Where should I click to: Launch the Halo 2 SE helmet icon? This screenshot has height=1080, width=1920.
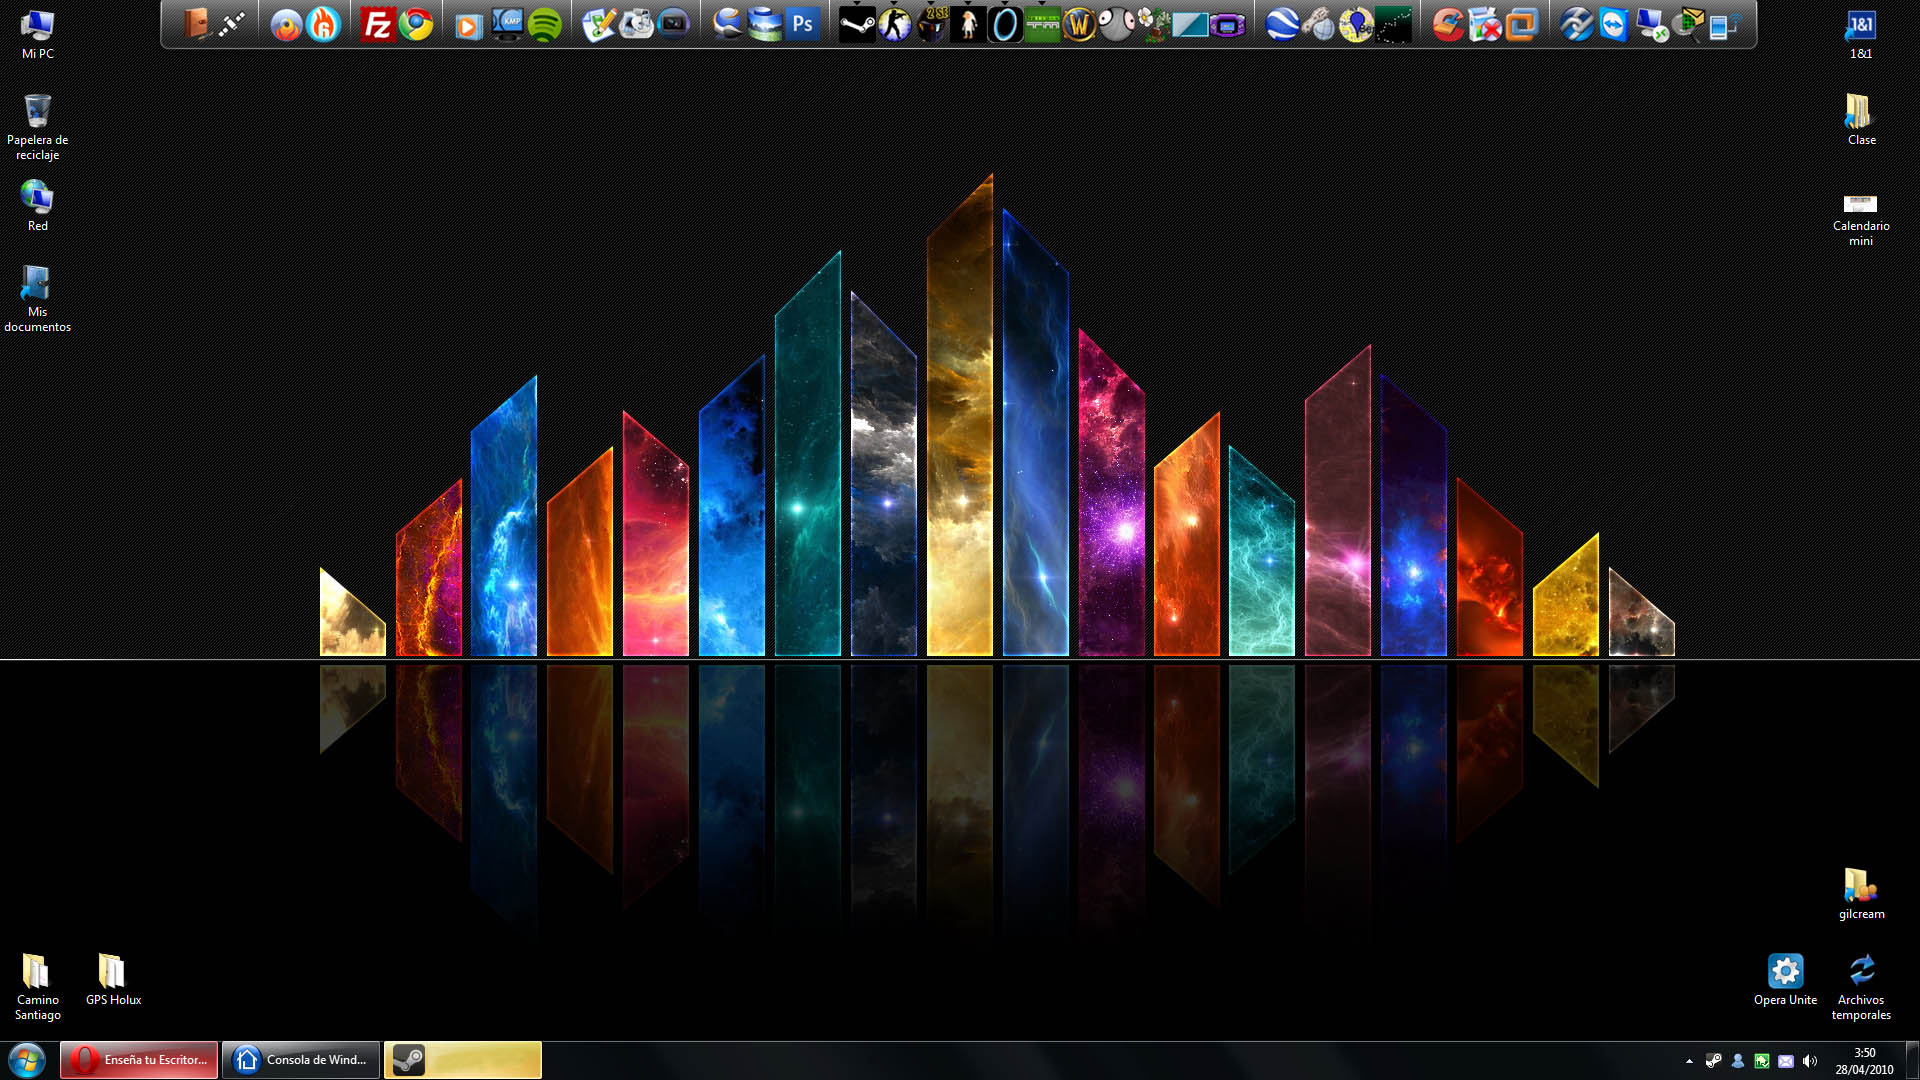(x=931, y=24)
